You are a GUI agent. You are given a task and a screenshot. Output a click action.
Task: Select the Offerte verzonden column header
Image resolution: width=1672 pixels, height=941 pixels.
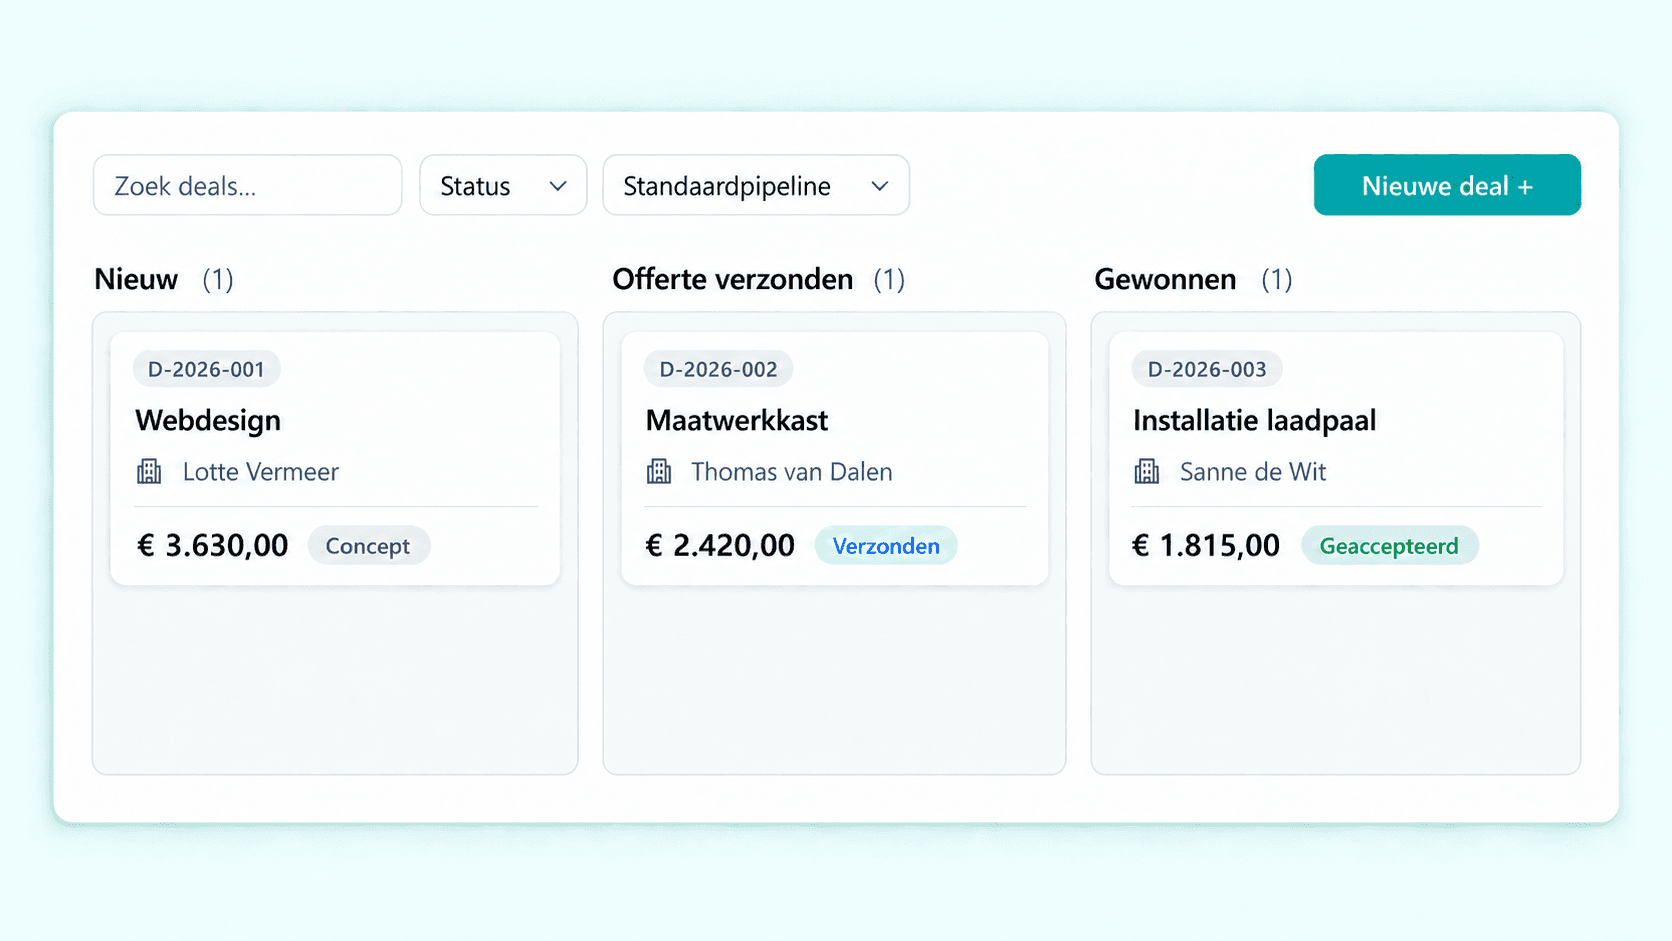pyautogui.click(x=733, y=279)
